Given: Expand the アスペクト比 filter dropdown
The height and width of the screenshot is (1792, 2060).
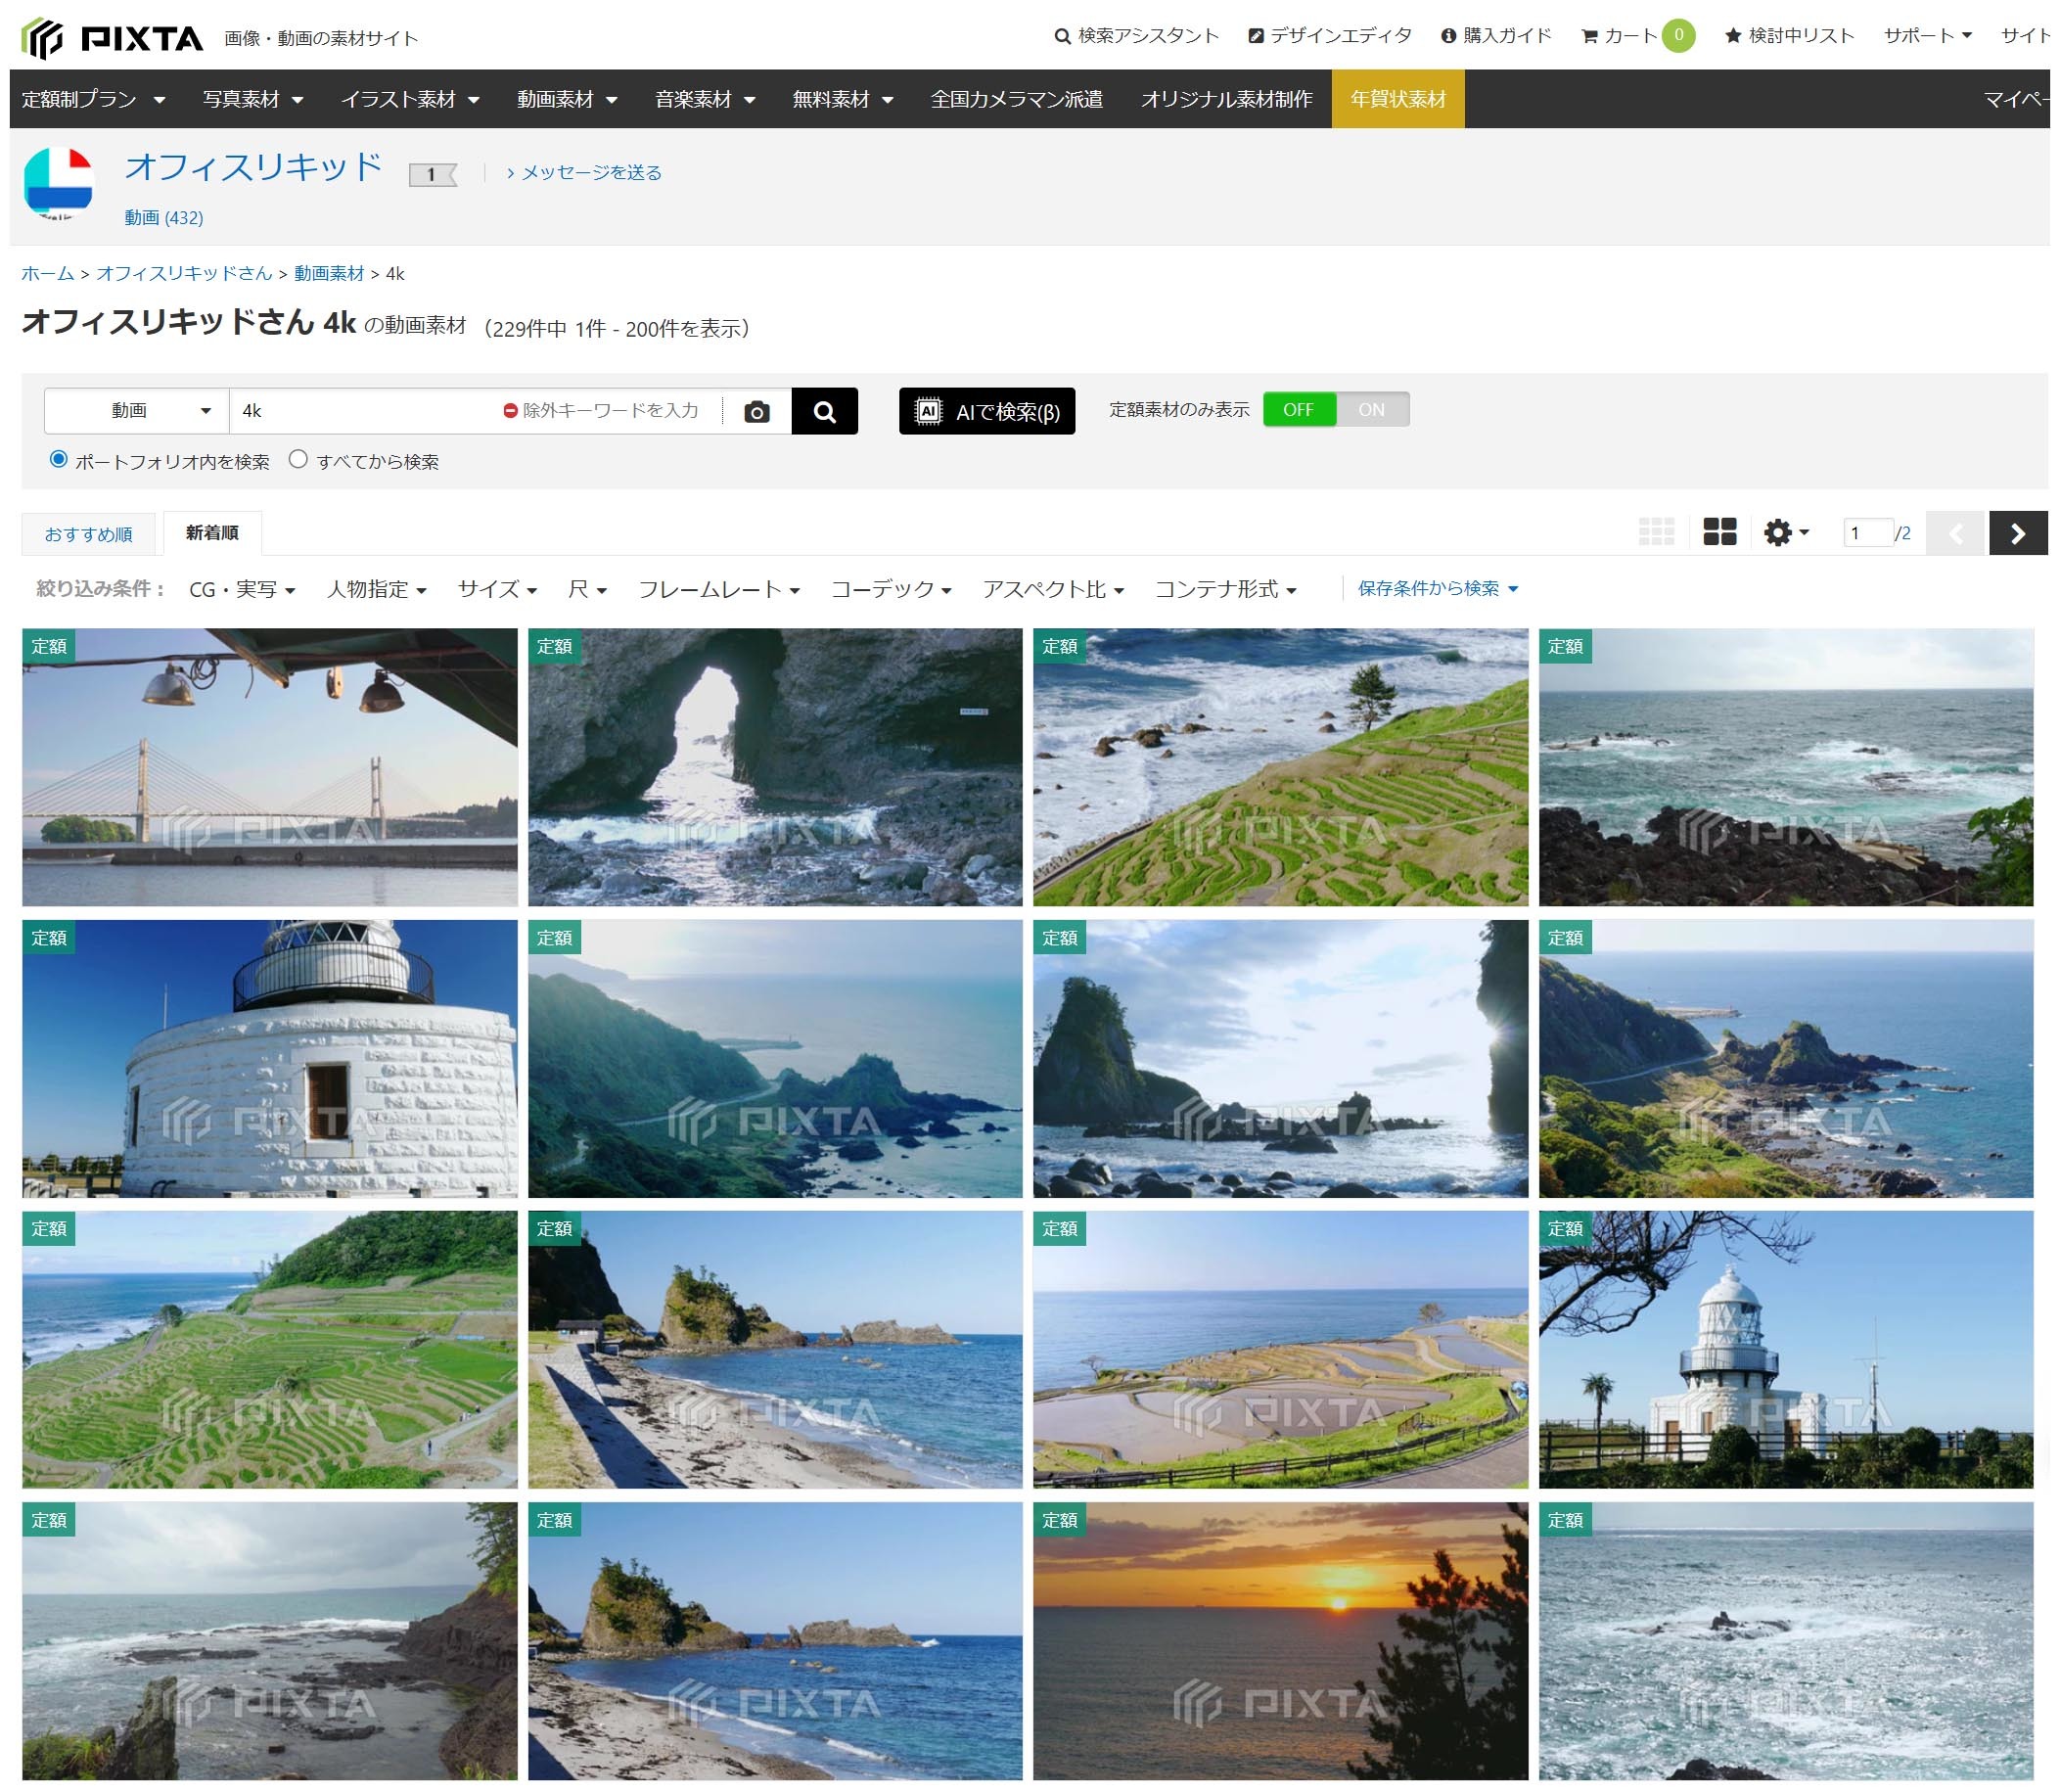Looking at the screenshot, I should 1052,589.
